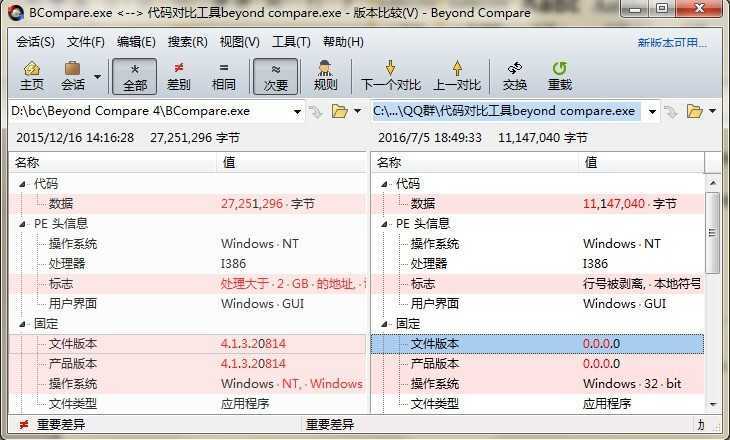This screenshot has width=730, height=440.
Task: Click the left file path field BCompare.exe
Action: pos(149,111)
